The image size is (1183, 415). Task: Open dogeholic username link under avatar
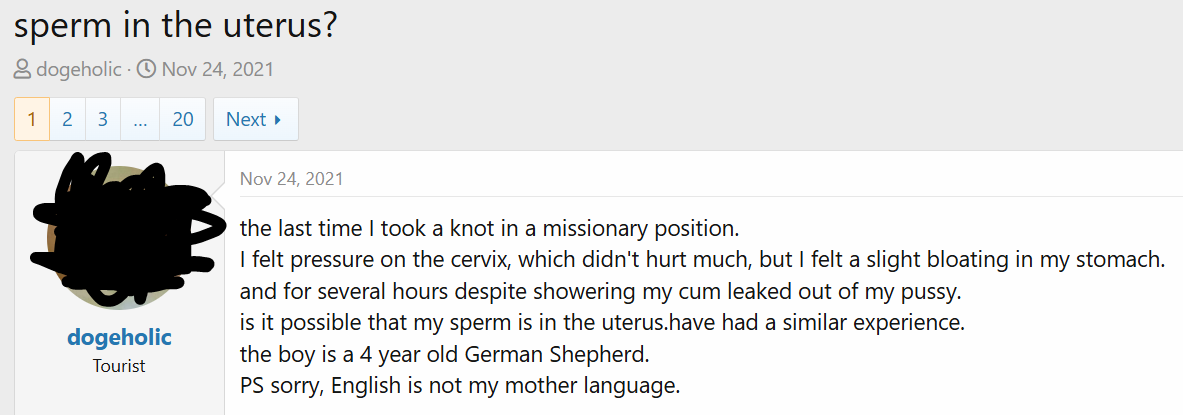click(119, 337)
